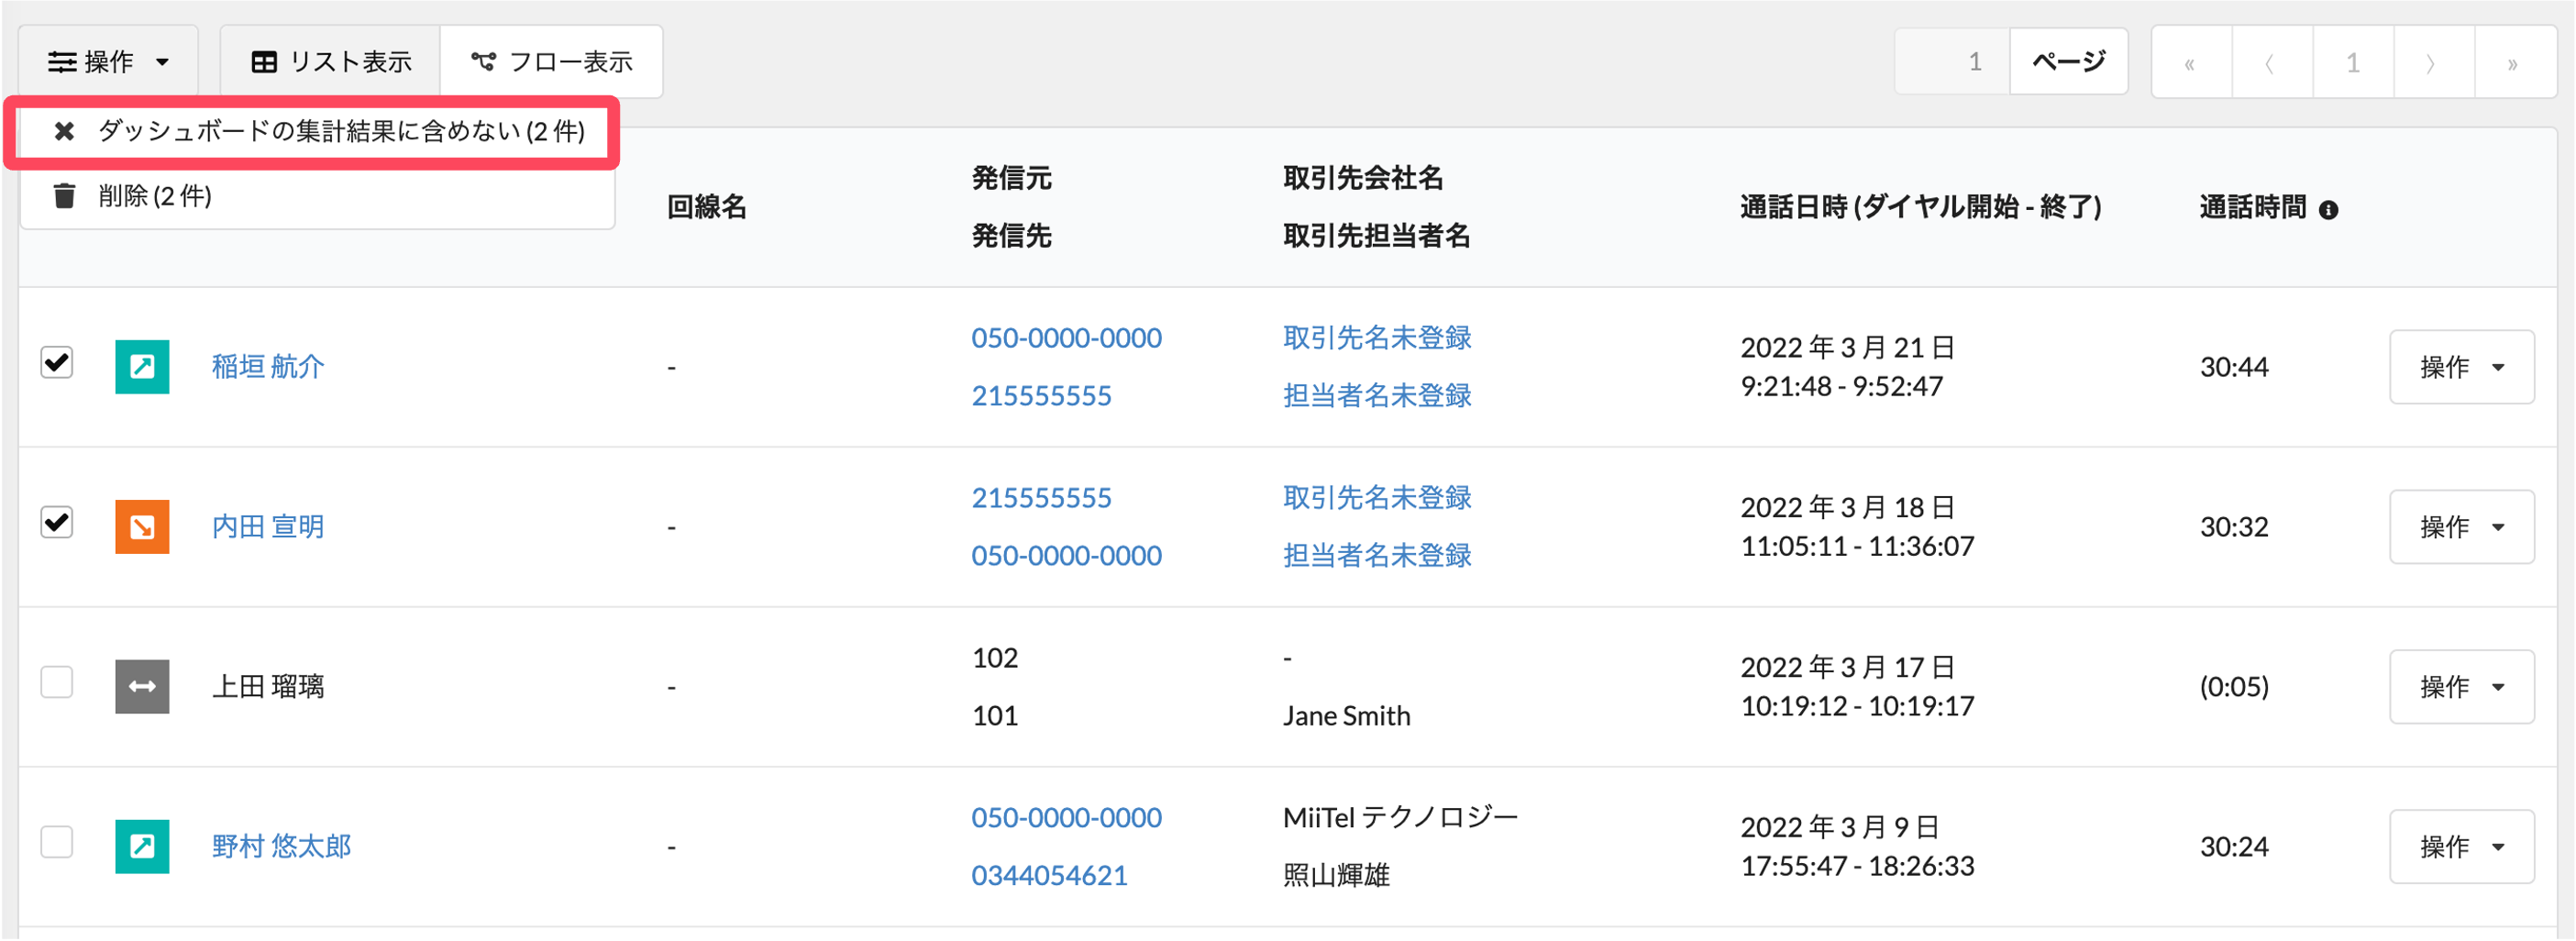This screenshot has width=2576, height=941.
Task: Click 215555555 destination in 稲垣 航介 row
Action: (x=1041, y=396)
